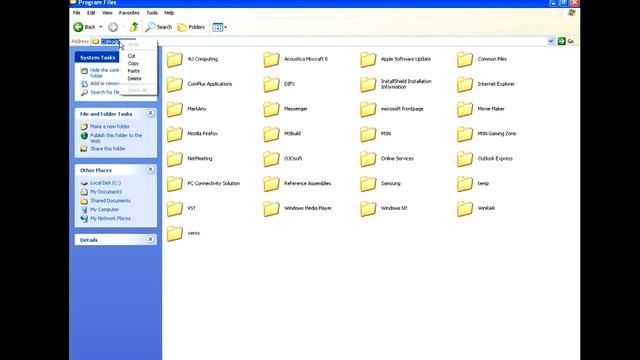The height and width of the screenshot is (360, 640).
Task: Select the Internet Explorer folder
Action: tap(486, 84)
